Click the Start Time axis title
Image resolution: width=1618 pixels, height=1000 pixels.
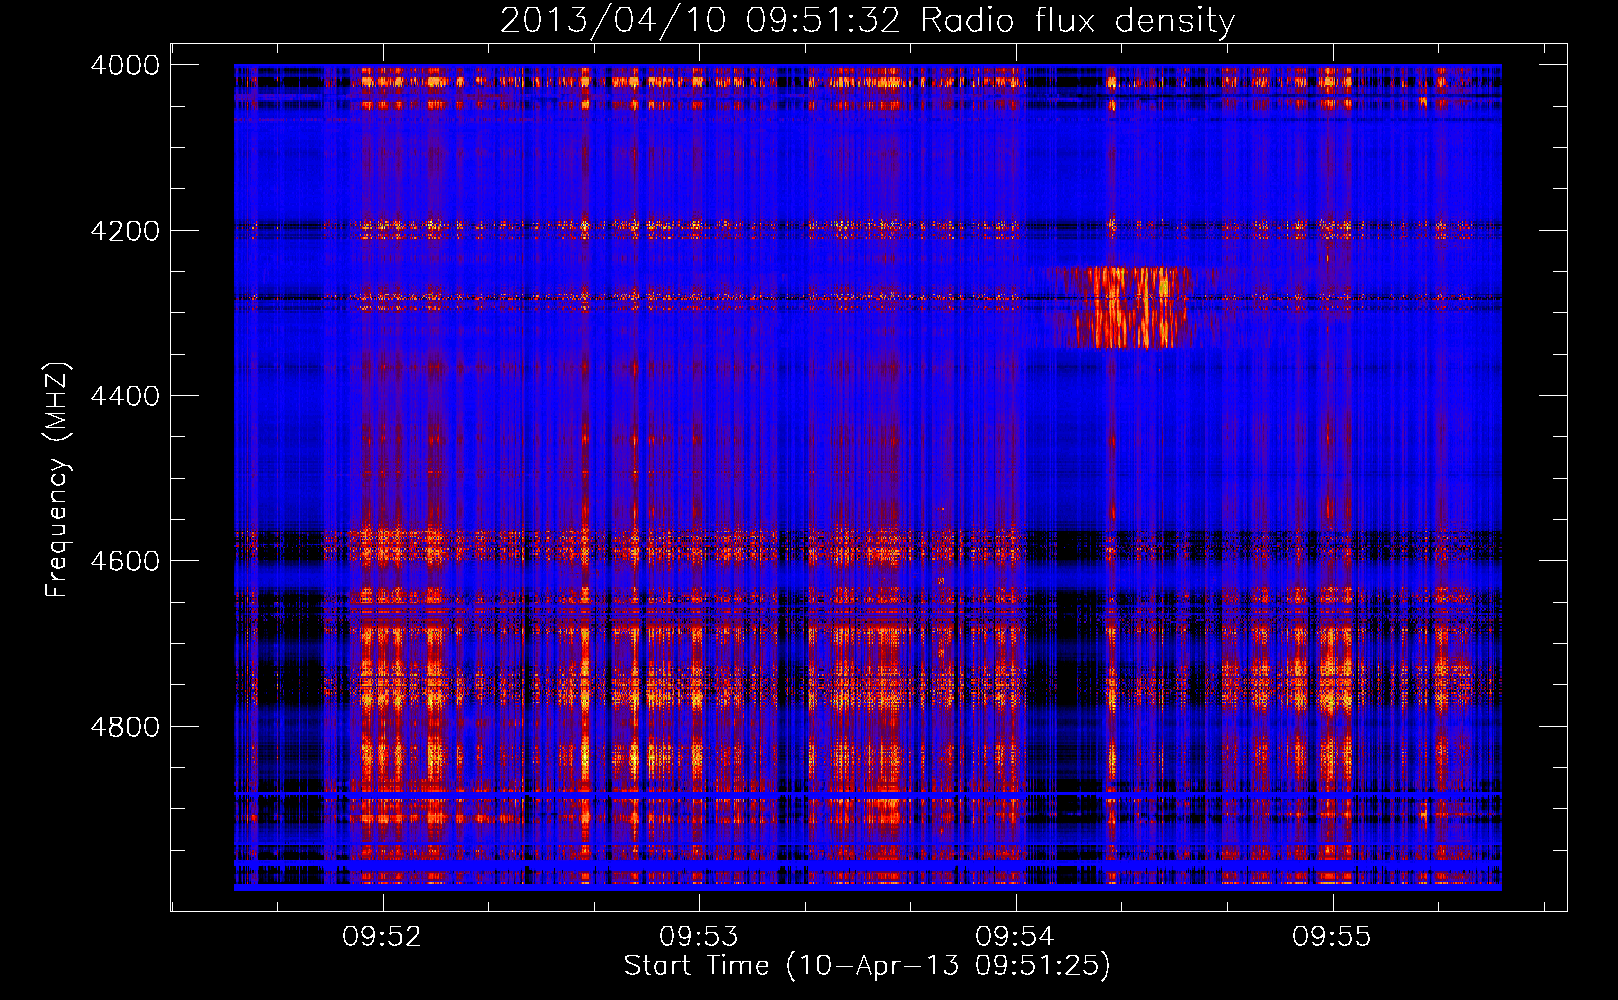point(867,966)
